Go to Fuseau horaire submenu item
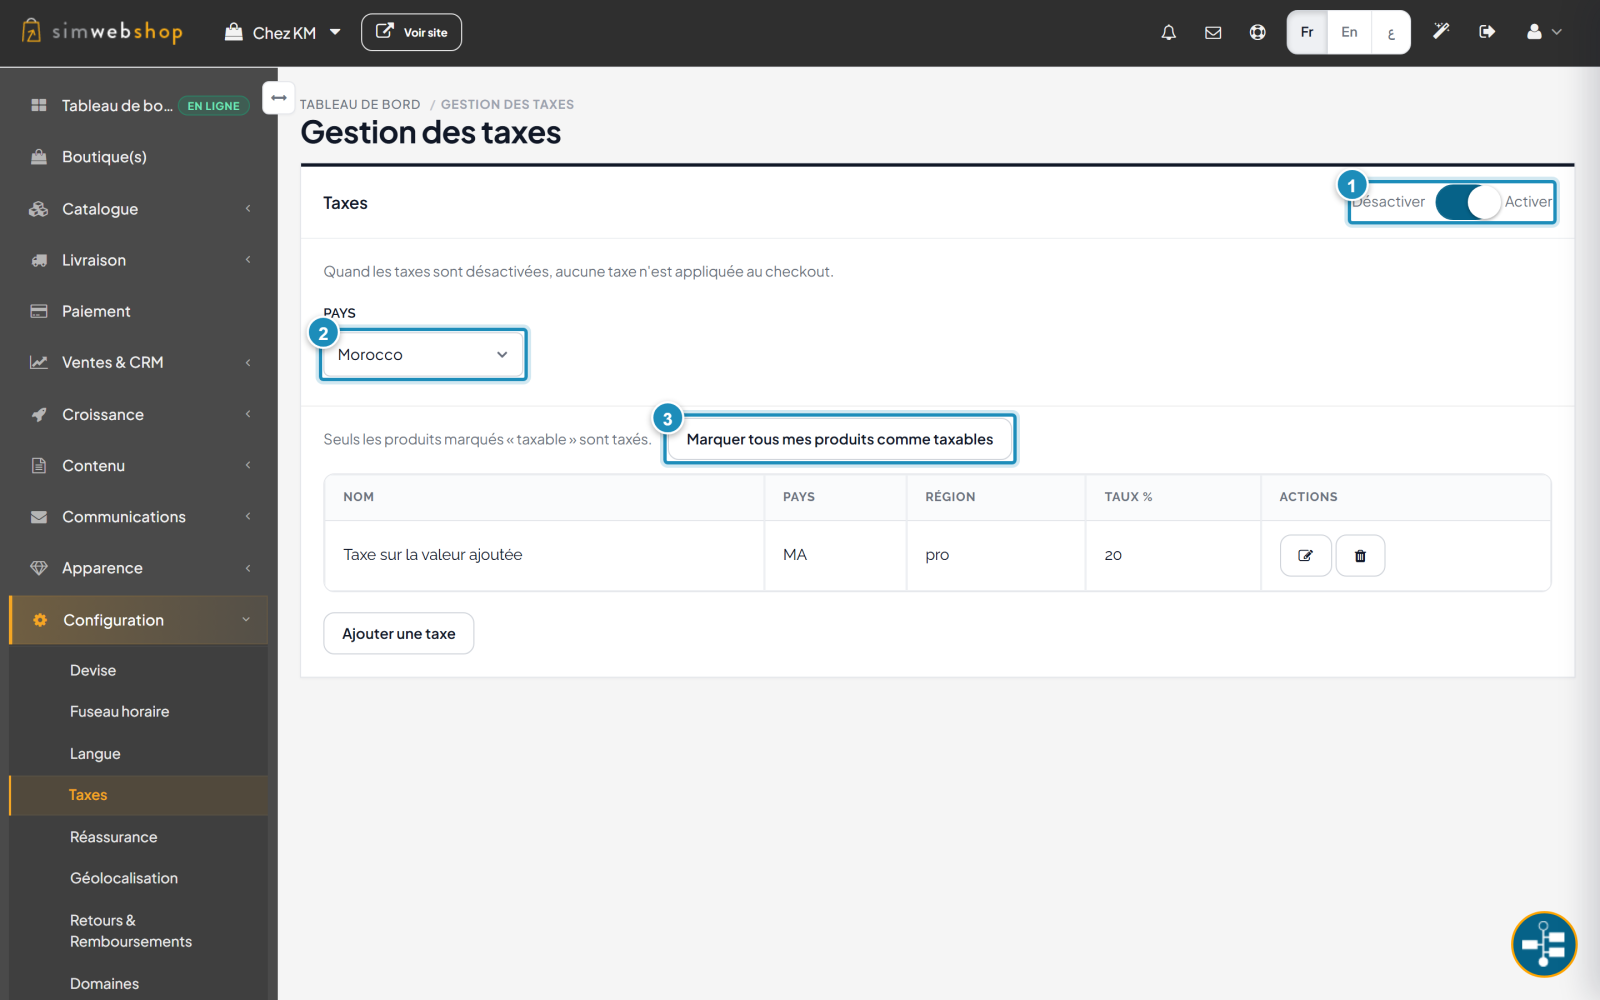The image size is (1600, 1000). pos(119,712)
